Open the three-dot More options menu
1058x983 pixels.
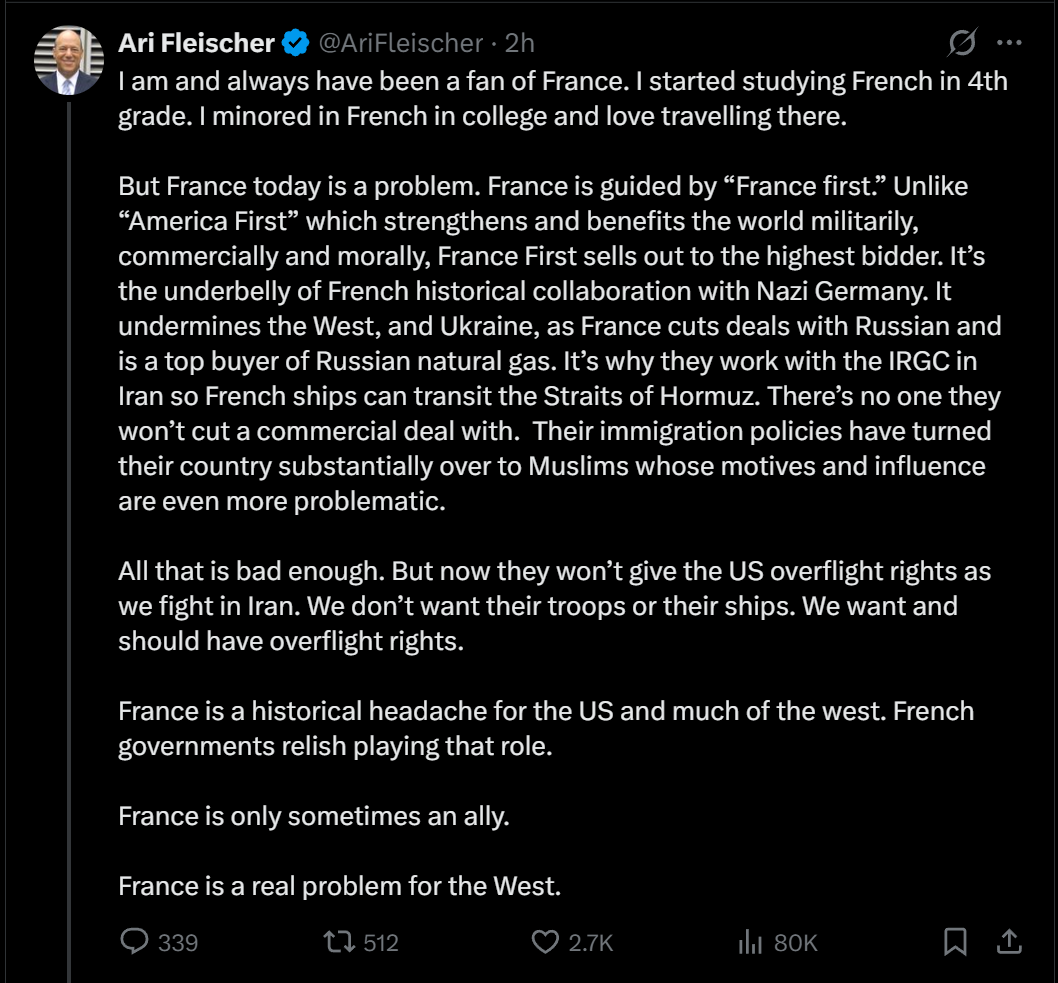[x=1009, y=43]
